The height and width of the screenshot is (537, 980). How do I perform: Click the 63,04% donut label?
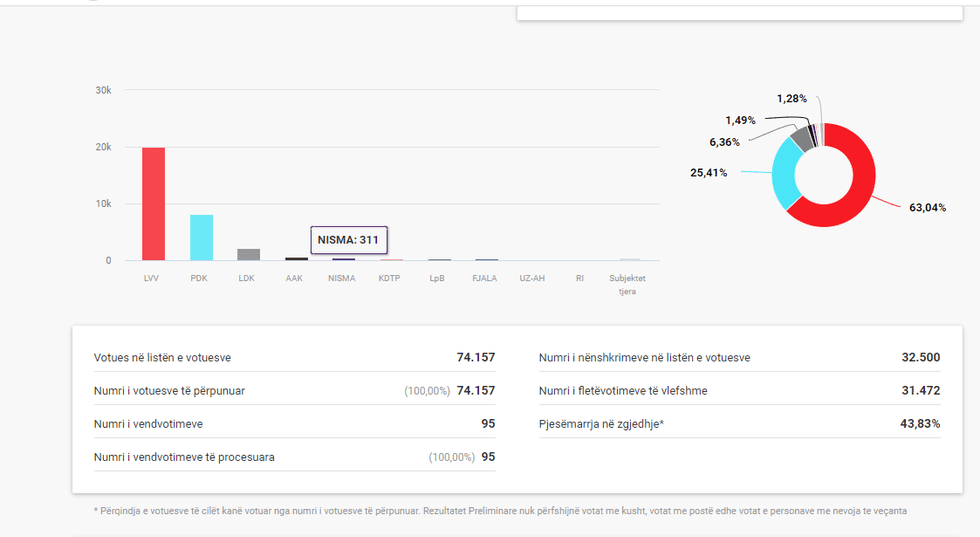pos(927,208)
